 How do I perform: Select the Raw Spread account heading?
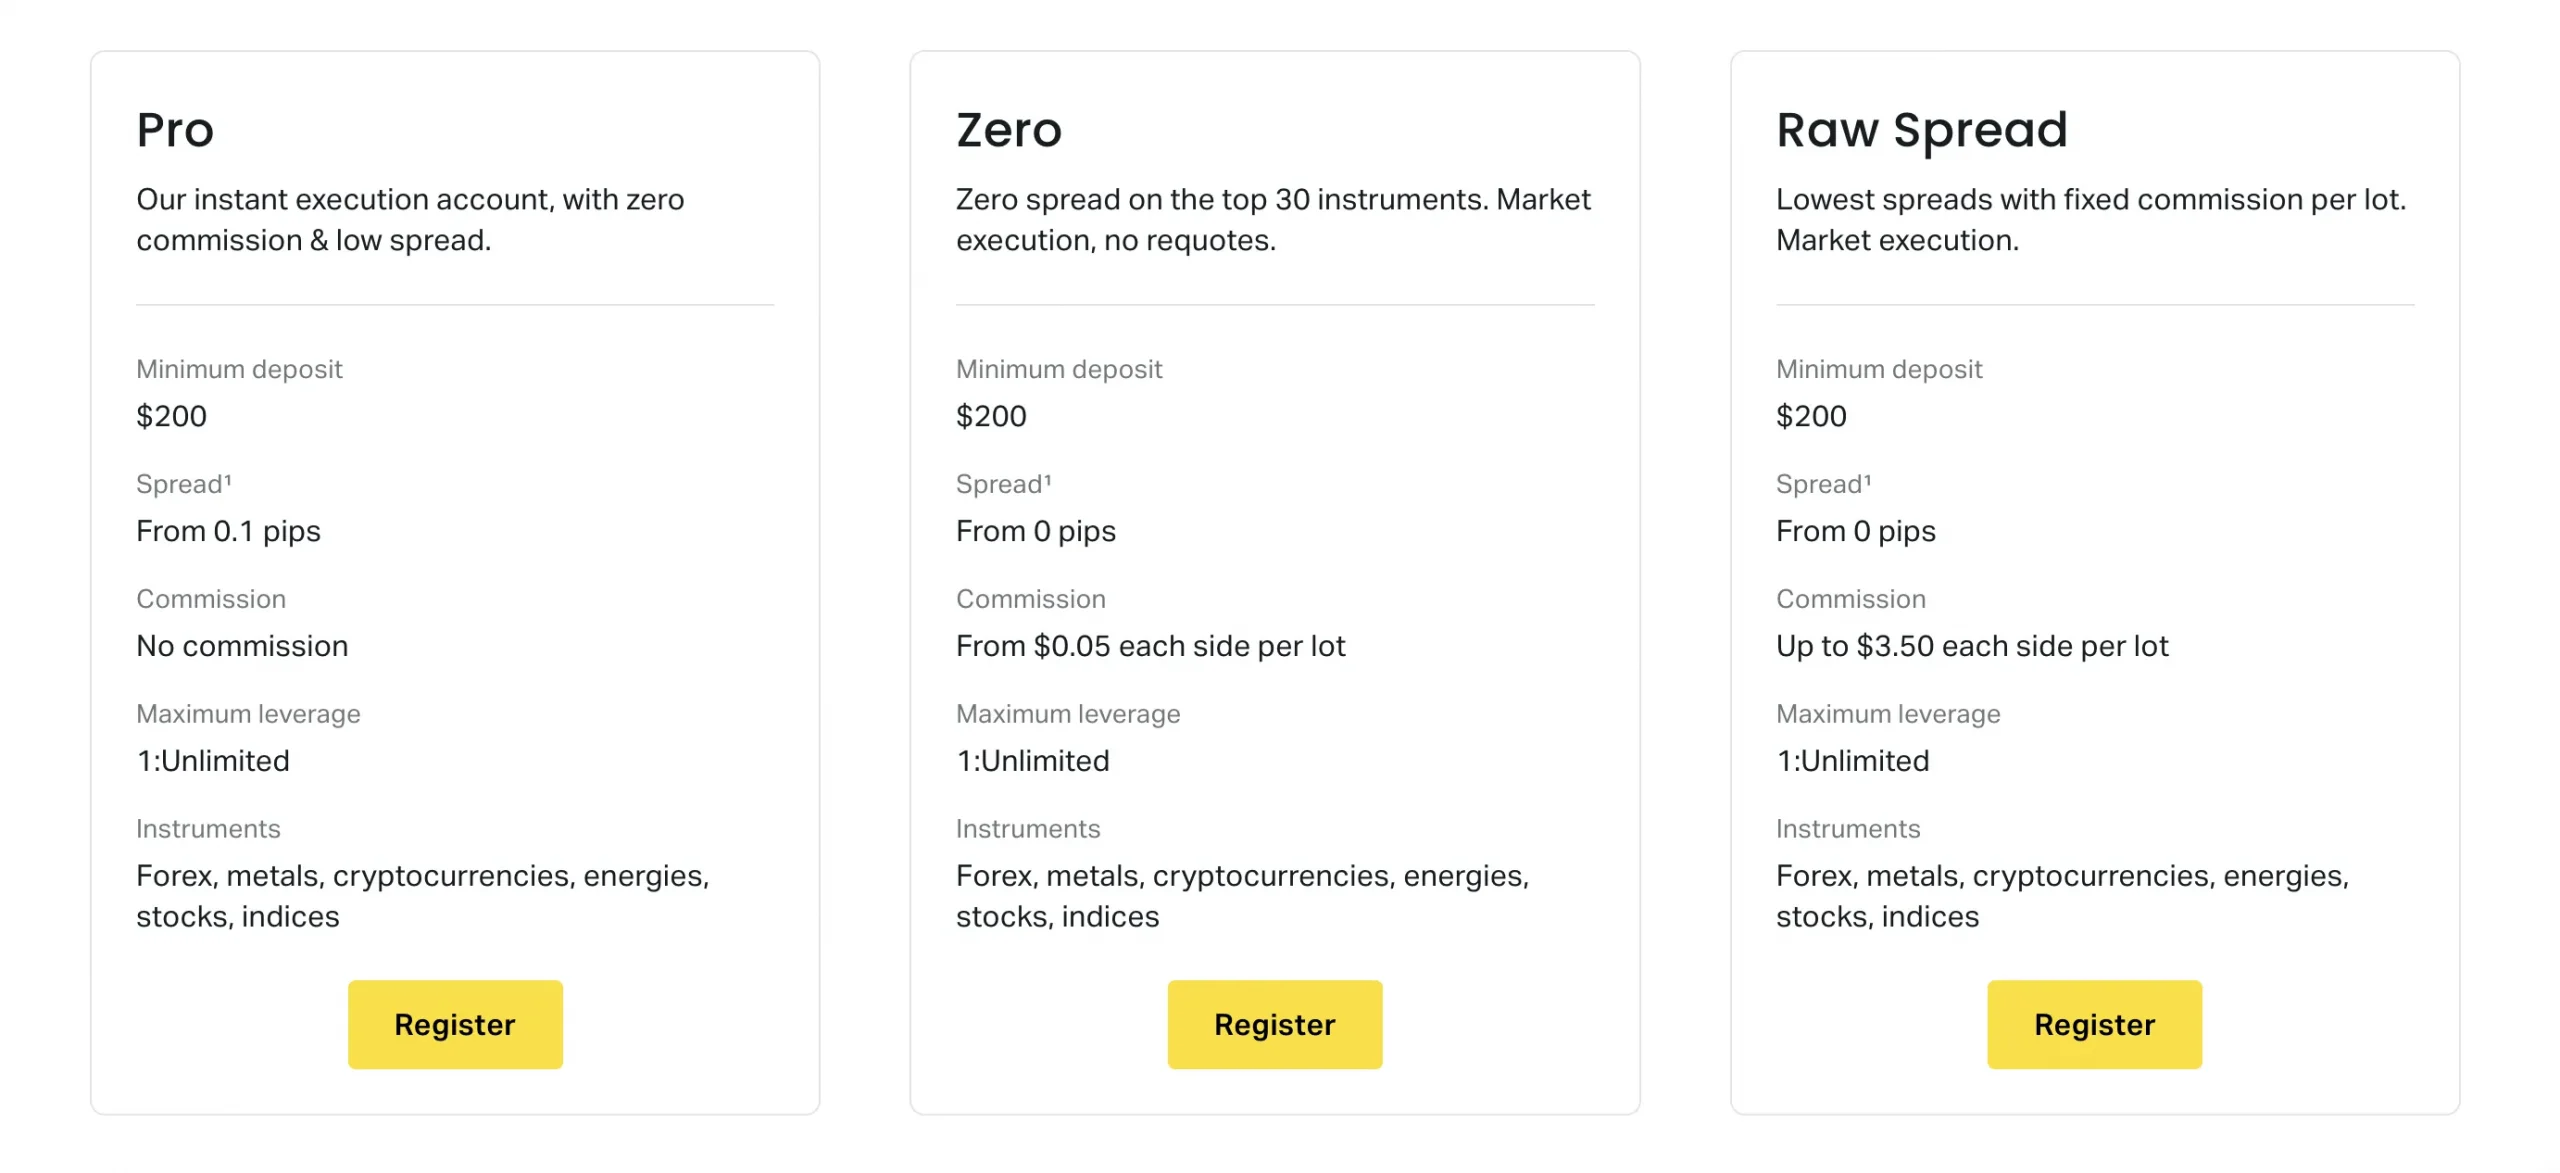tap(1922, 130)
